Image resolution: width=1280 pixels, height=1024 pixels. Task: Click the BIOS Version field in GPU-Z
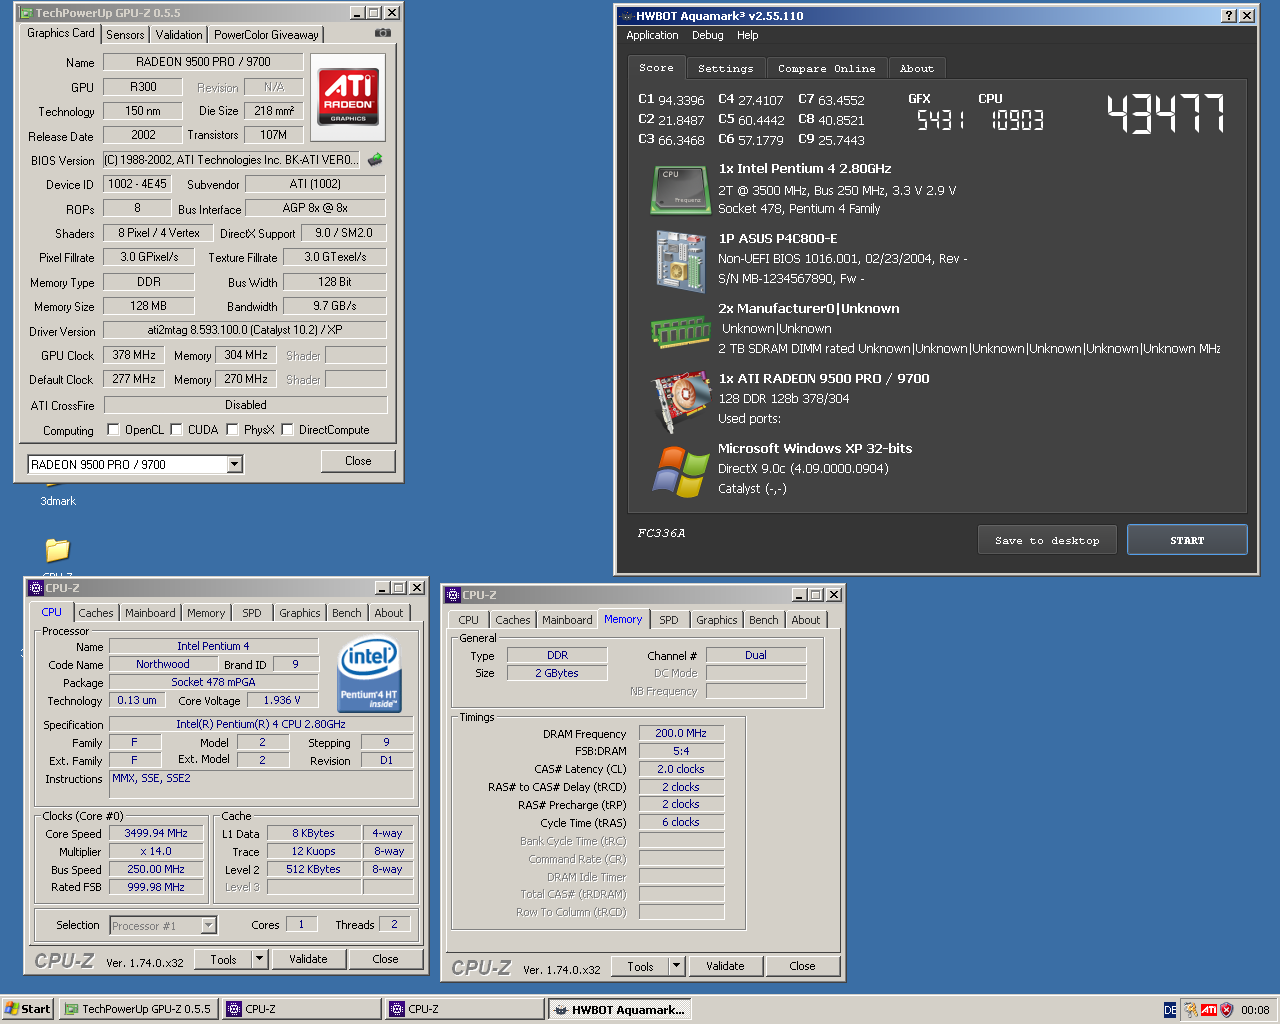click(232, 160)
